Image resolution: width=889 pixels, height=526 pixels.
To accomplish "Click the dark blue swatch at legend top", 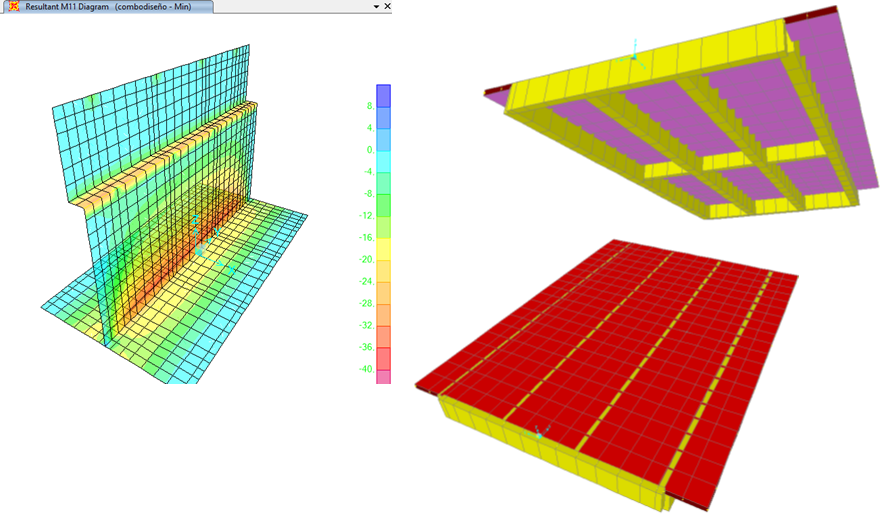I will coord(384,94).
